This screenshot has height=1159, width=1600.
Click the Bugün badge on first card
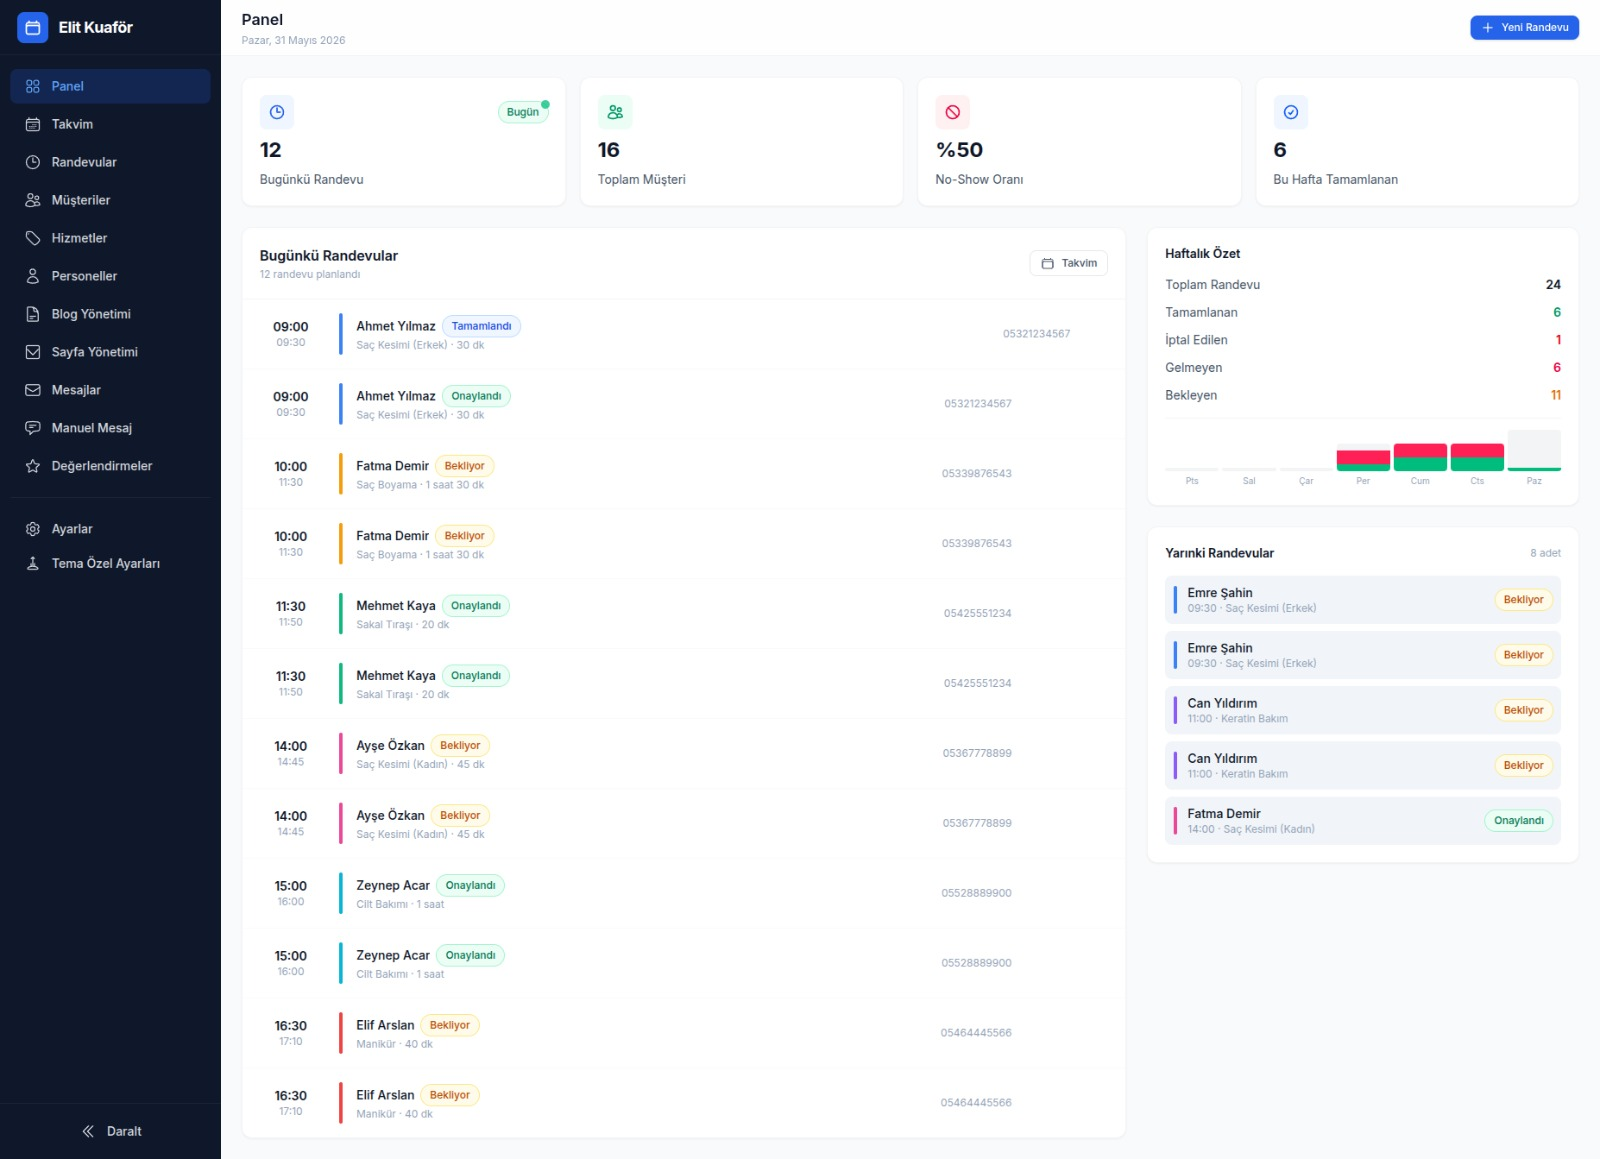click(523, 112)
